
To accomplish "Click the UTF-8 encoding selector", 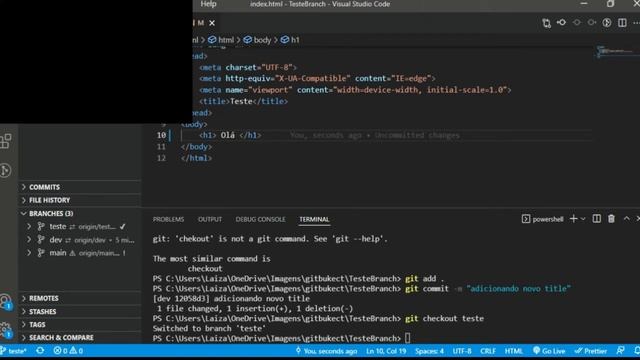I will point(462,351).
